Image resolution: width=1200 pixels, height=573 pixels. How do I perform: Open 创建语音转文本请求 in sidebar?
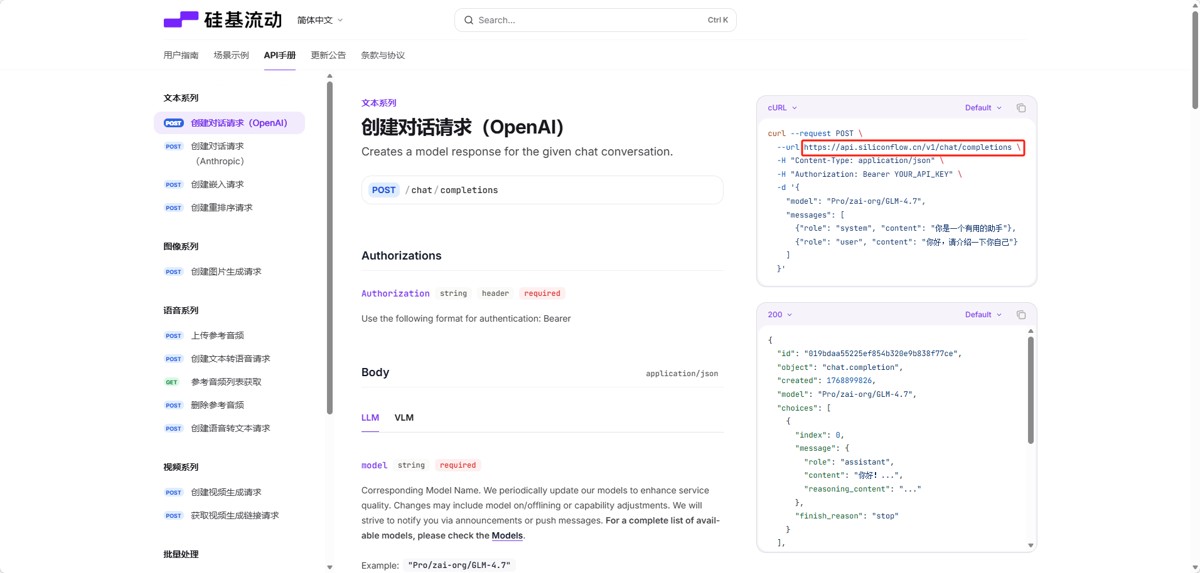click(x=229, y=428)
